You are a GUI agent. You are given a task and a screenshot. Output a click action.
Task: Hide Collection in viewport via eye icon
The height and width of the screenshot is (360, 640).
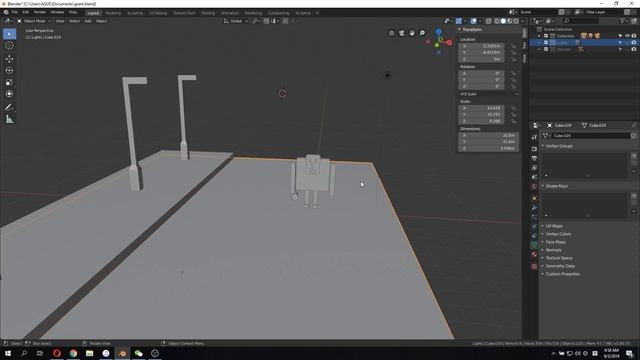(627, 36)
